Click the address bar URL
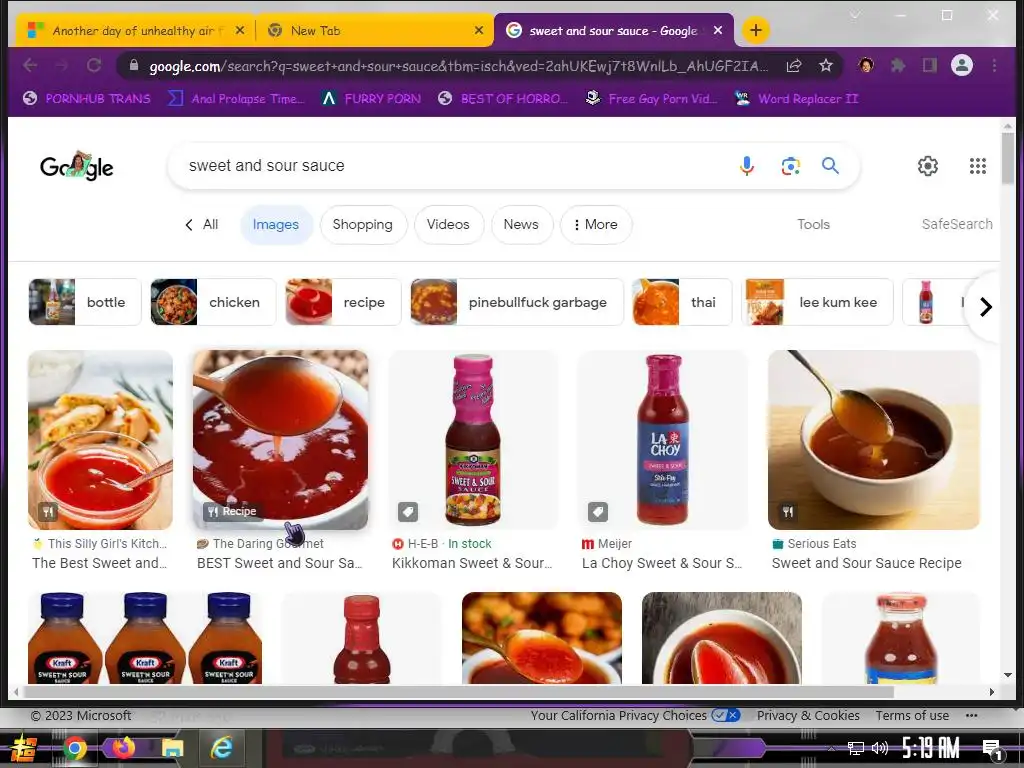Screen dimensions: 1024x768 [457, 66]
